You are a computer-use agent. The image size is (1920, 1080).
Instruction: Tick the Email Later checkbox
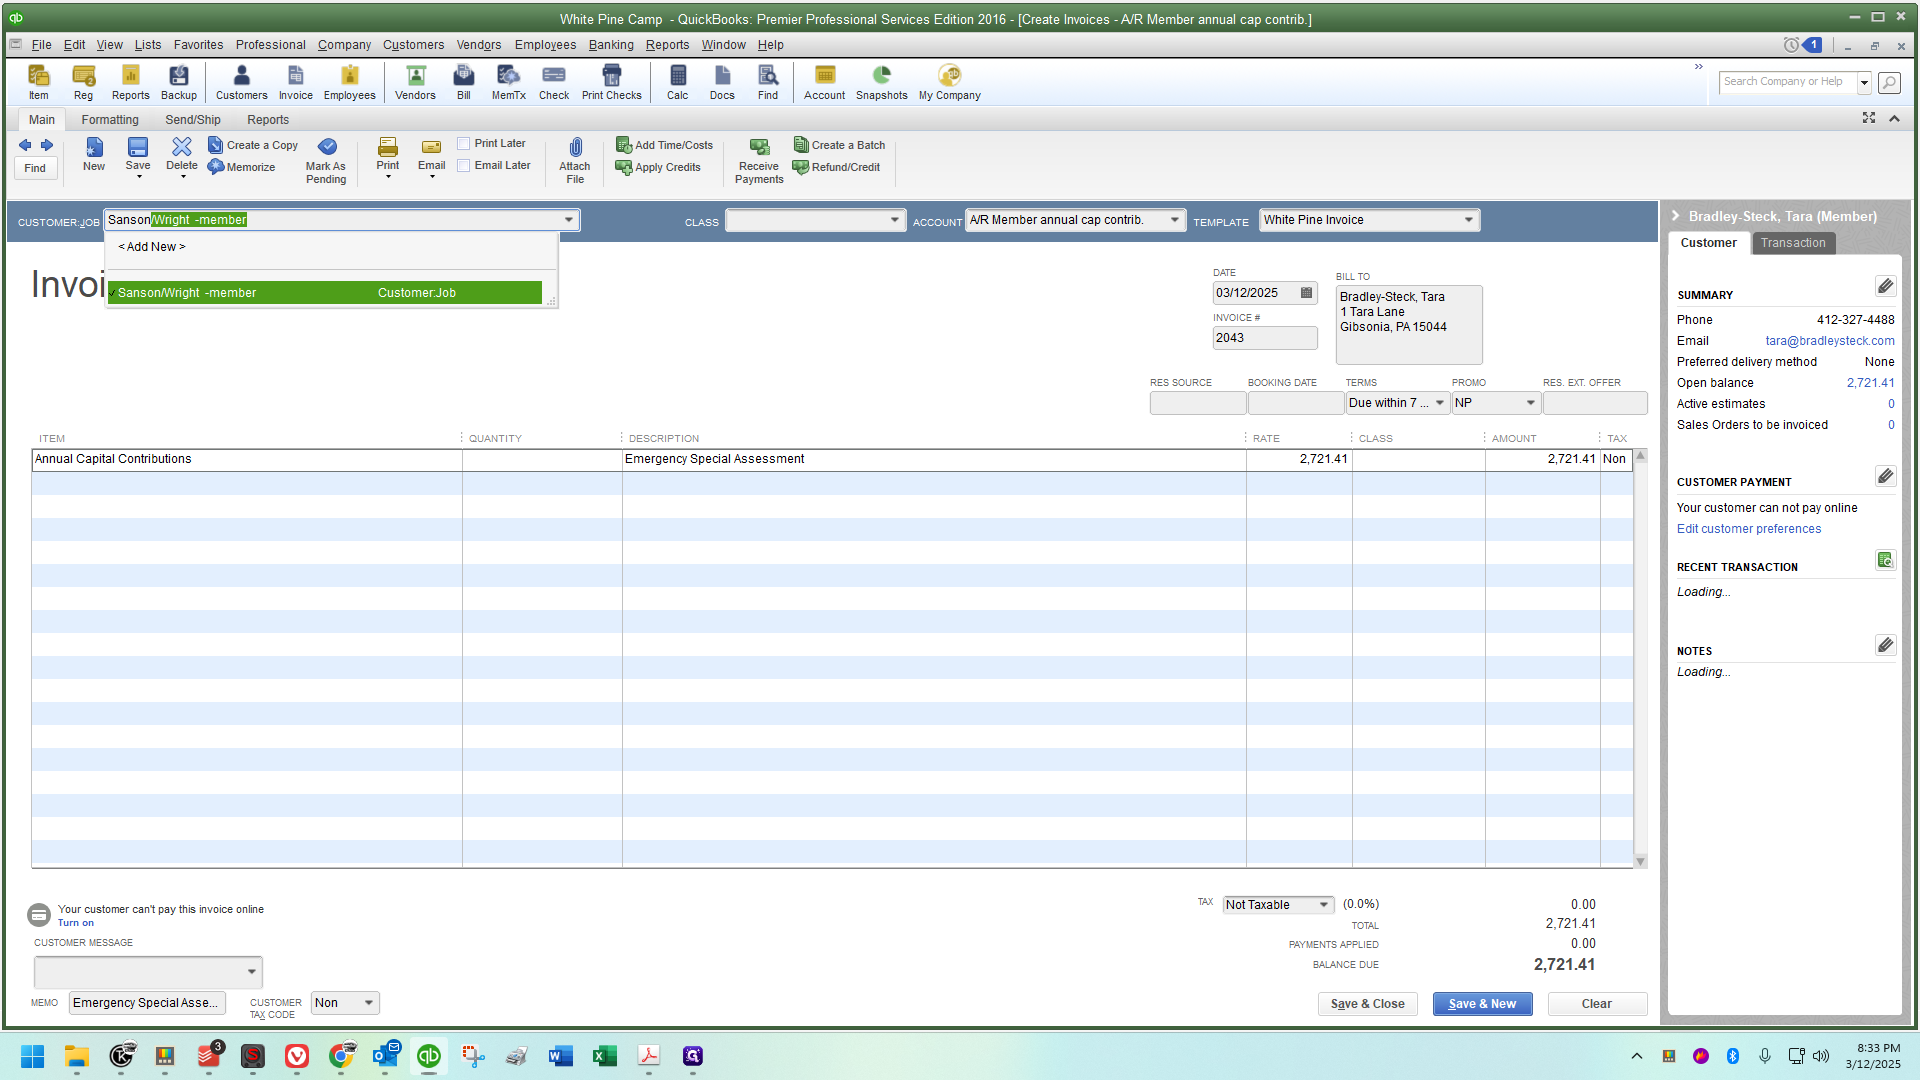coord(464,166)
